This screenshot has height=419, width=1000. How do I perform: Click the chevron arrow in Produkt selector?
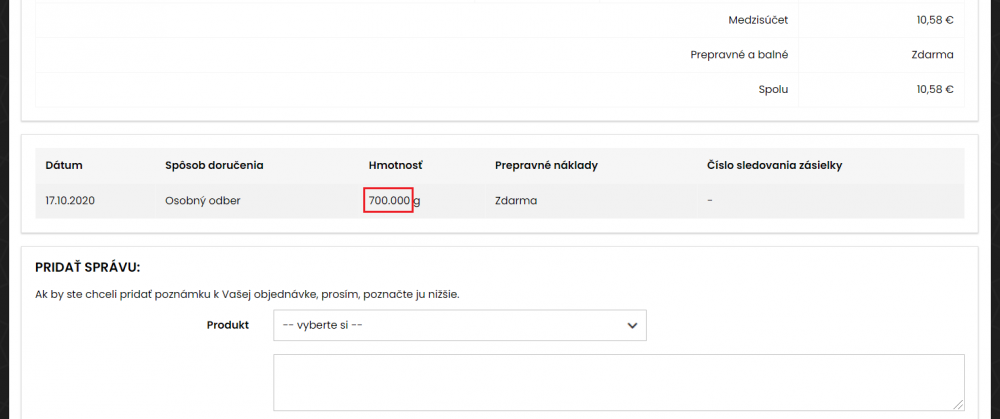coord(632,325)
